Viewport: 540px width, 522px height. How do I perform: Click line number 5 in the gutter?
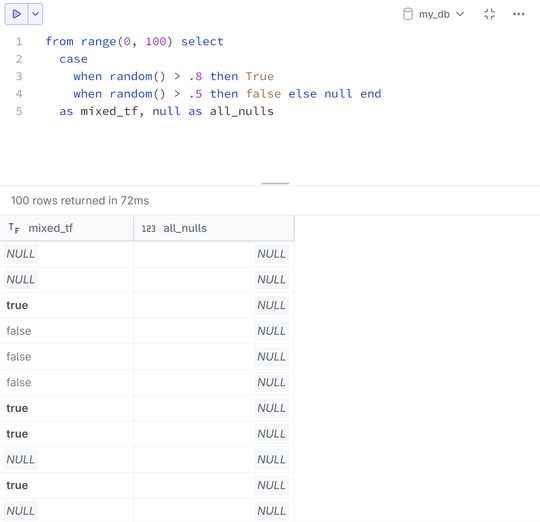(19, 111)
